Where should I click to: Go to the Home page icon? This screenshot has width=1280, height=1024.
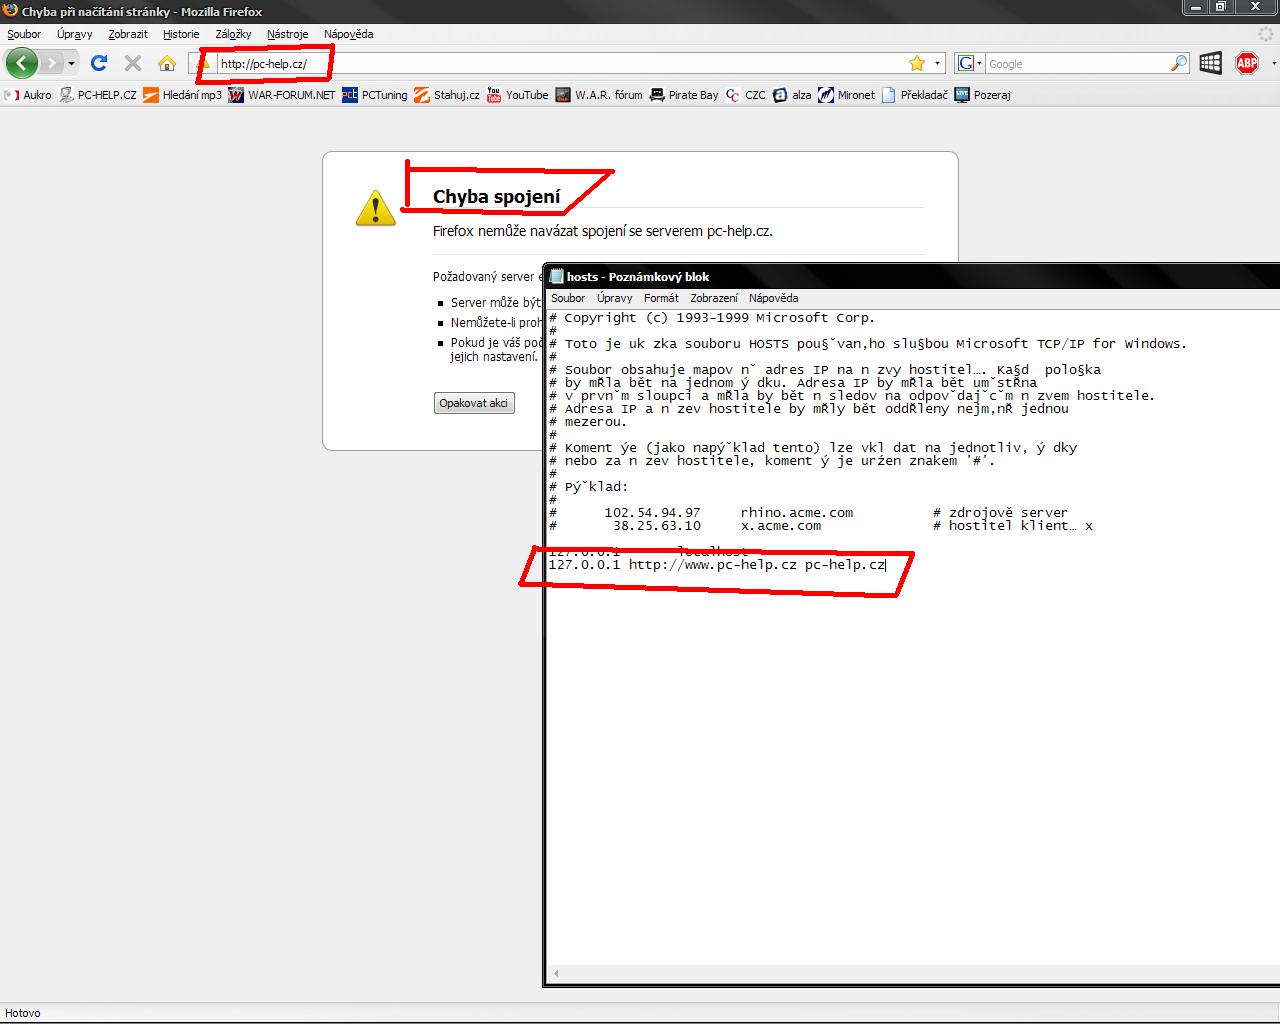(167, 63)
